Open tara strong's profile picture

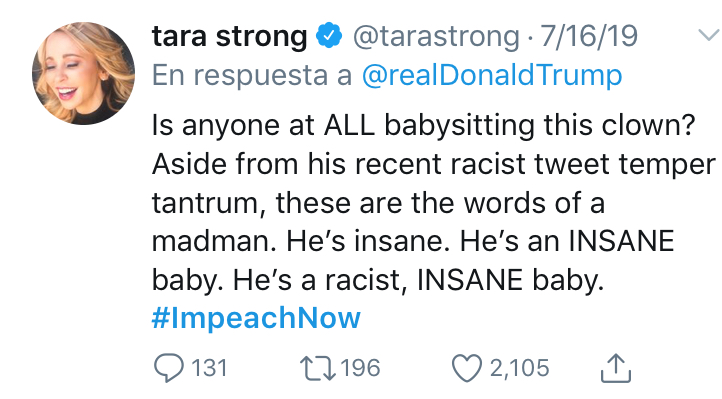coord(83,73)
